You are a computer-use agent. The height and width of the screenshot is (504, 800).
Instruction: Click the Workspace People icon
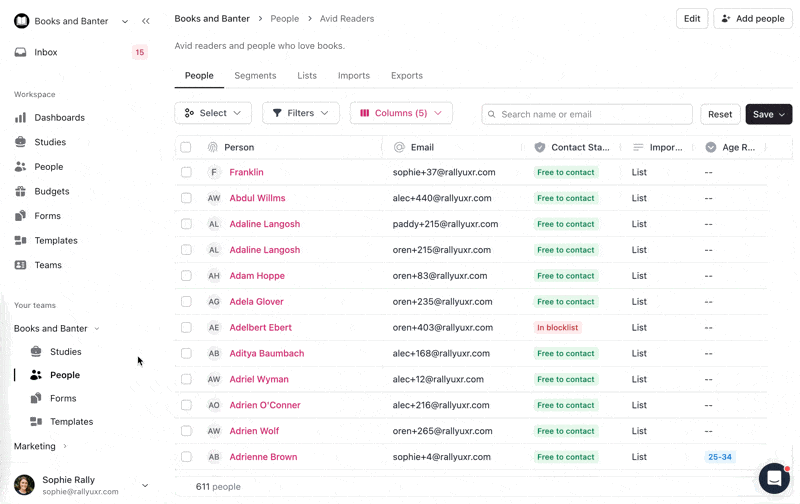(20, 166)
